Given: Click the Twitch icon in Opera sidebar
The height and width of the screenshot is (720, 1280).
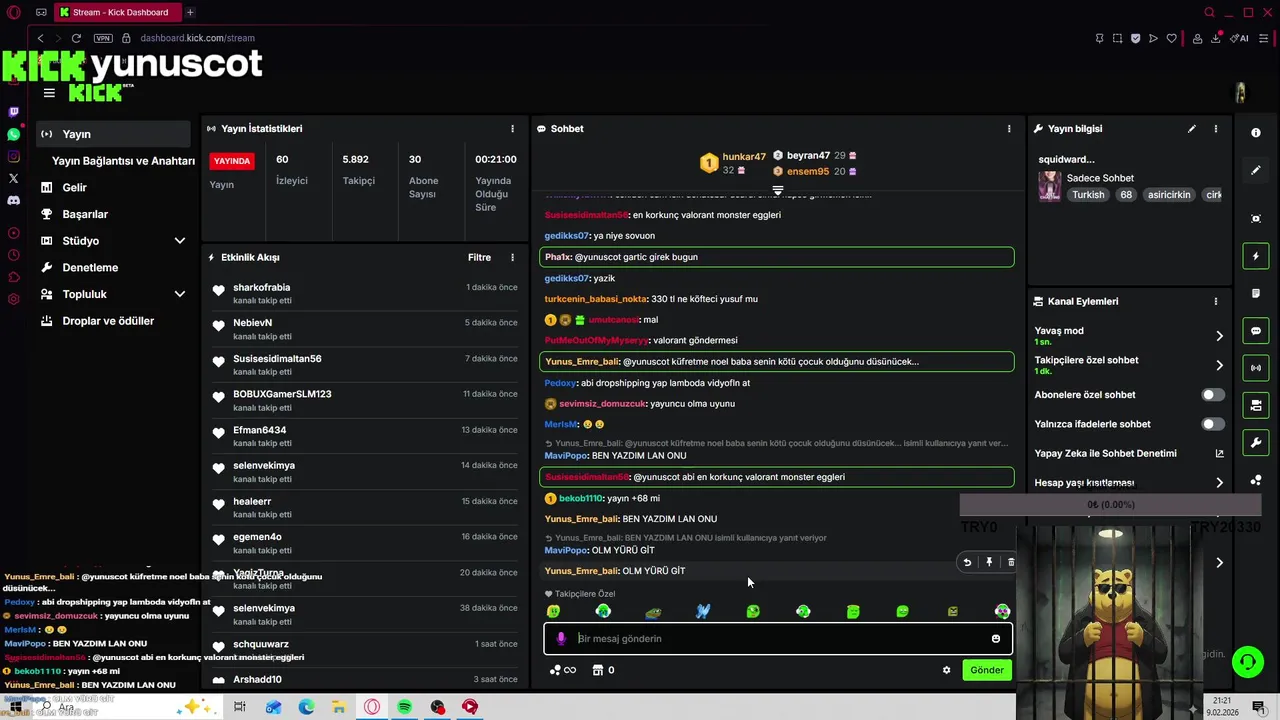Looking at the screenshot, I should click(x=13, y=112).
